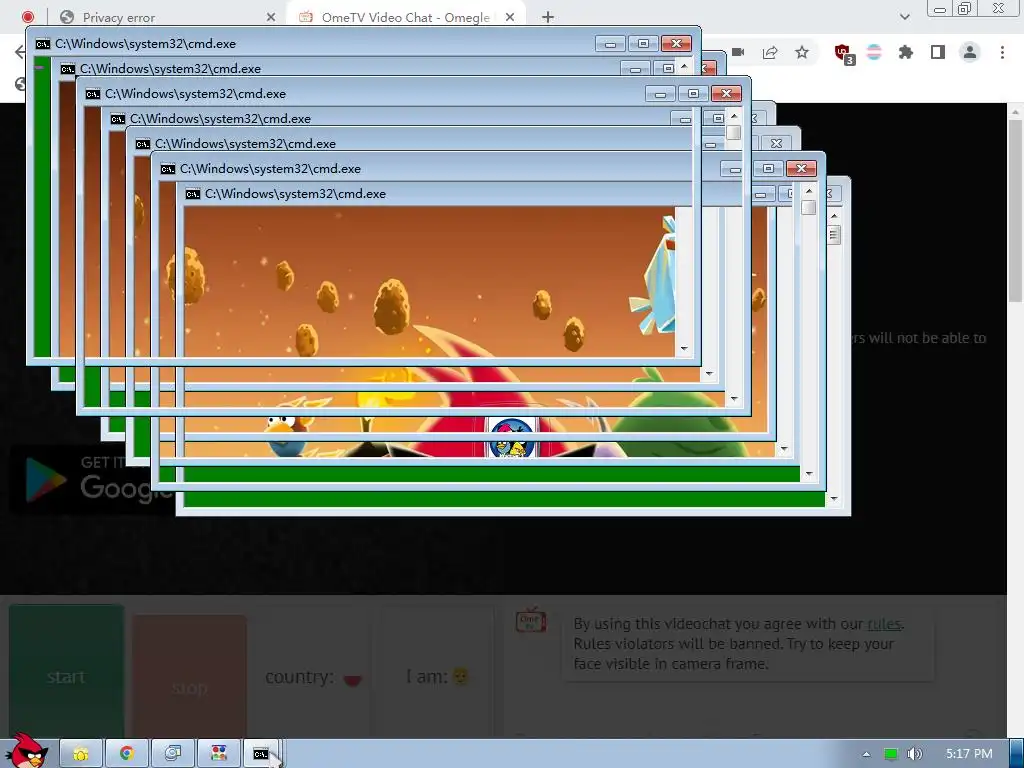Image resolution: width=1024 pixels, height=768 pixels.
Task: Click the rules agreement message text
Action: click(x=739, y=644)
